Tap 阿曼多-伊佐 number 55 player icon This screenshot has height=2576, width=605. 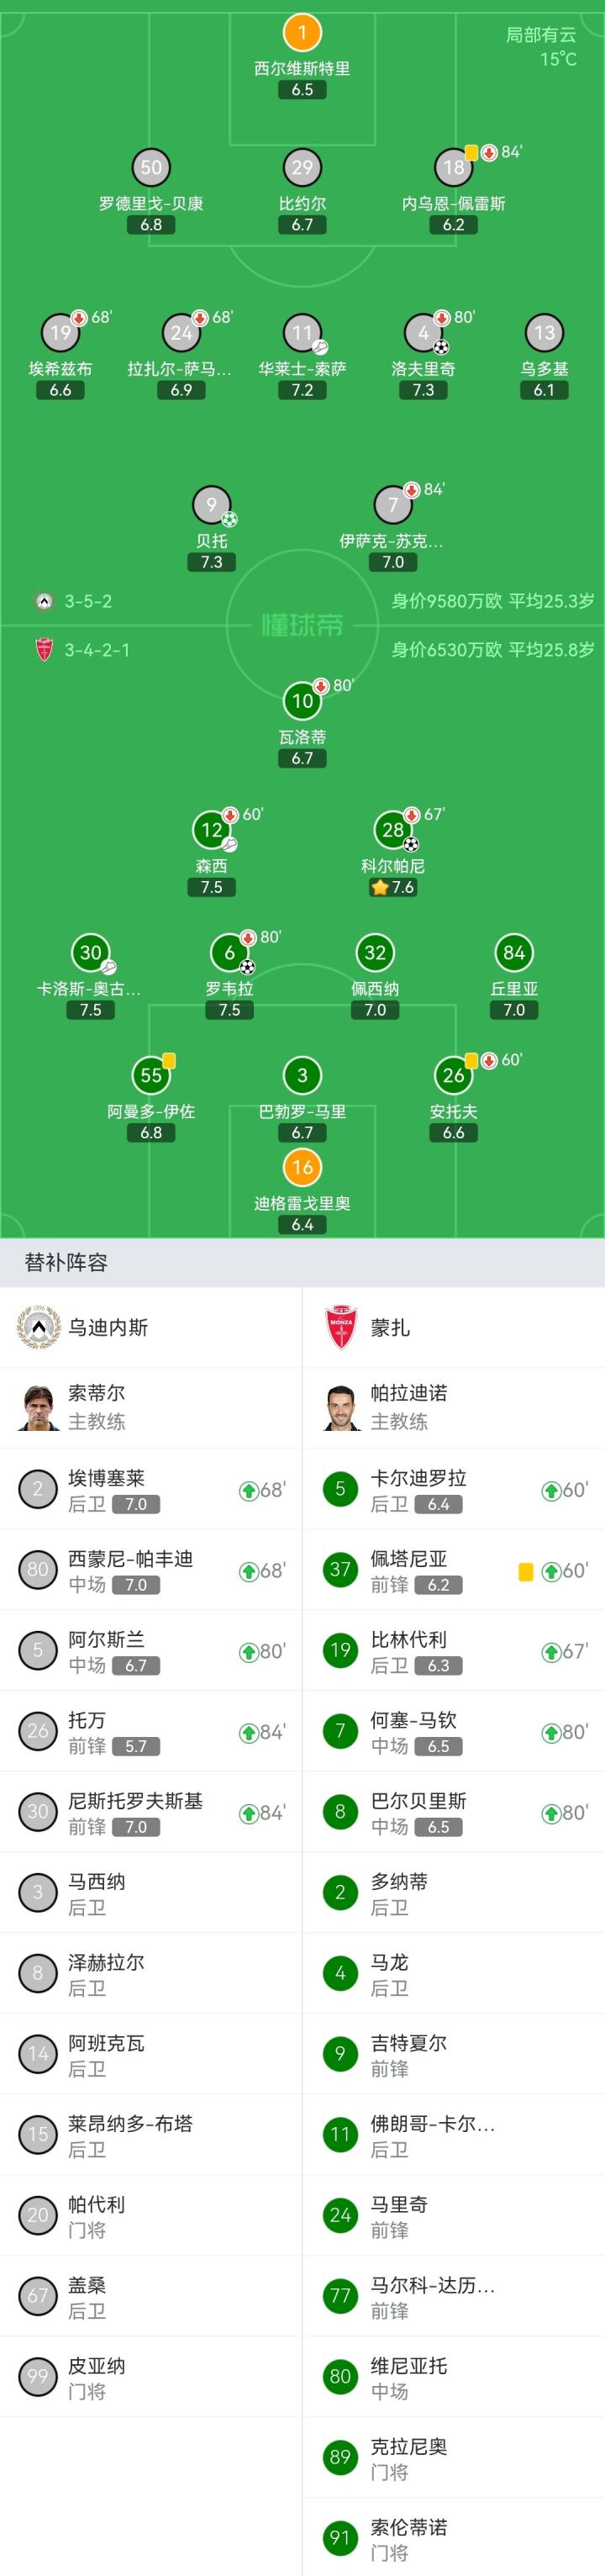click(x=151, y=1075)
